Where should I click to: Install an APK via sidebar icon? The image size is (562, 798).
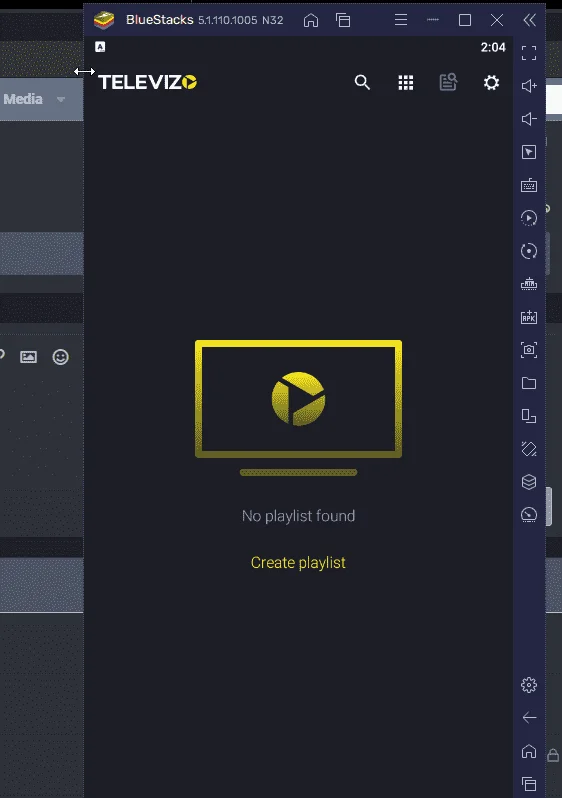pyautogui.click(x=529, y=317)
